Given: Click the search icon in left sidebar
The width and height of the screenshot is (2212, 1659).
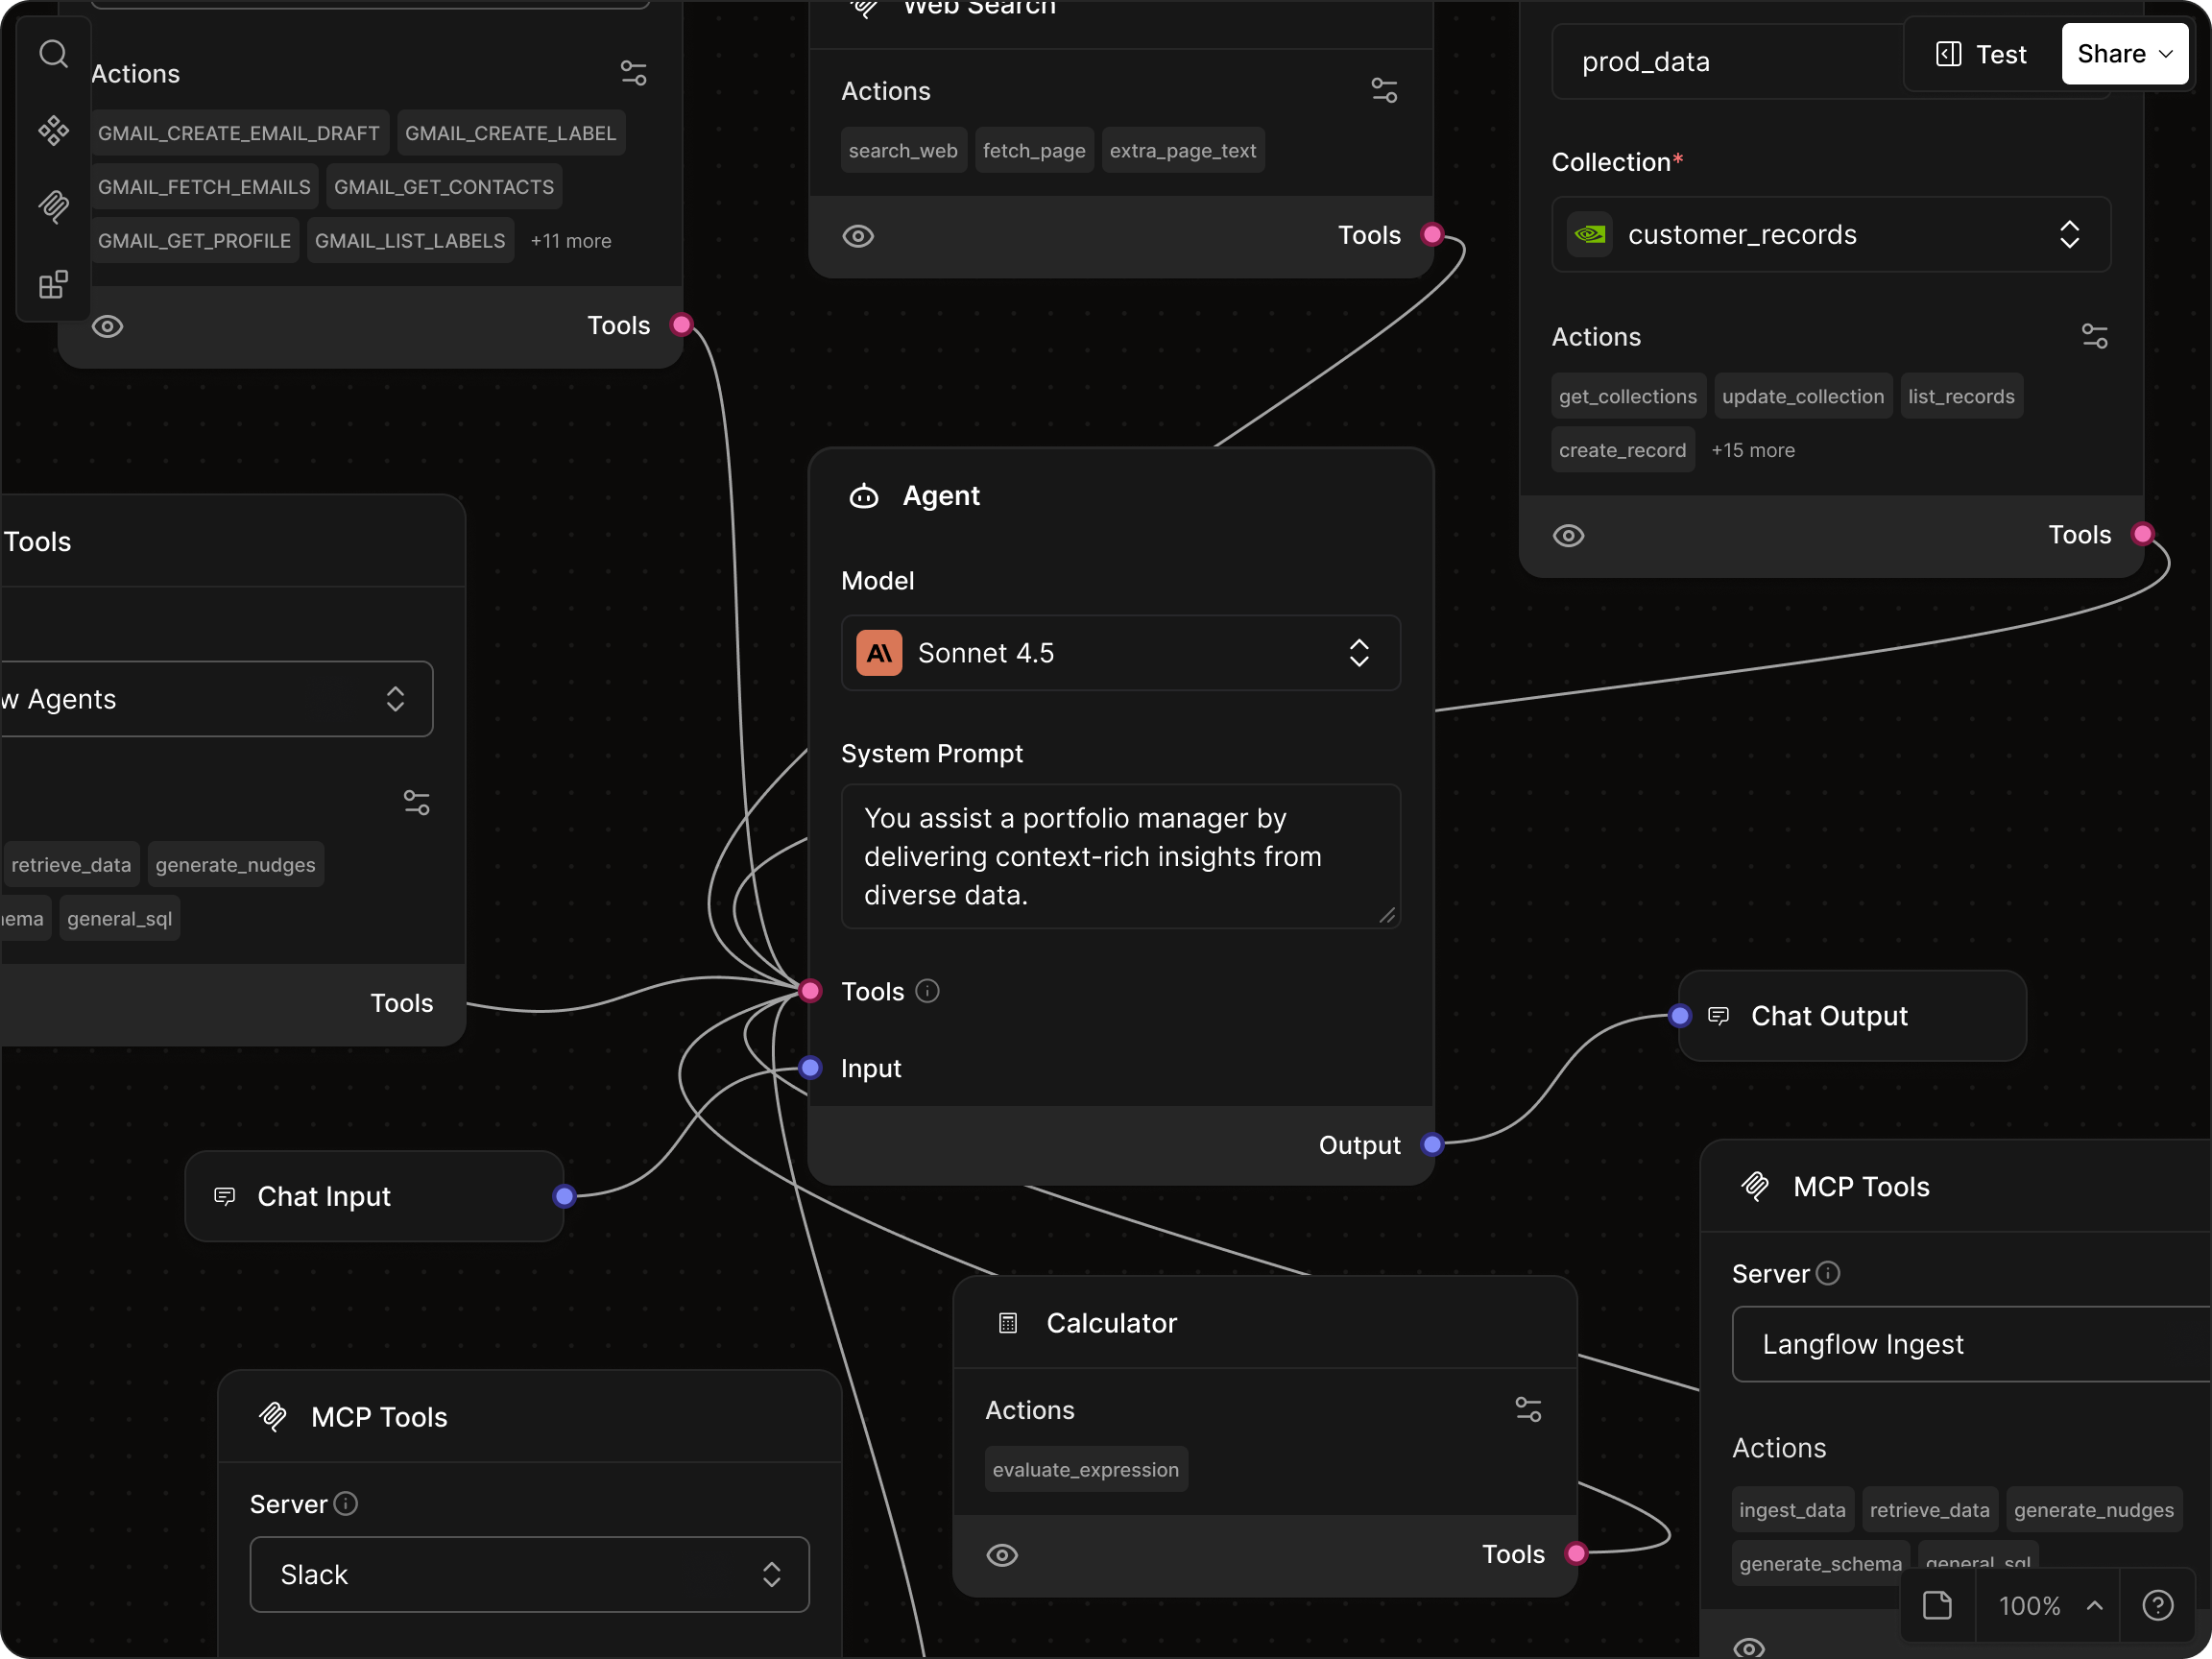Looking at the screenshot, I should (53, 53).
